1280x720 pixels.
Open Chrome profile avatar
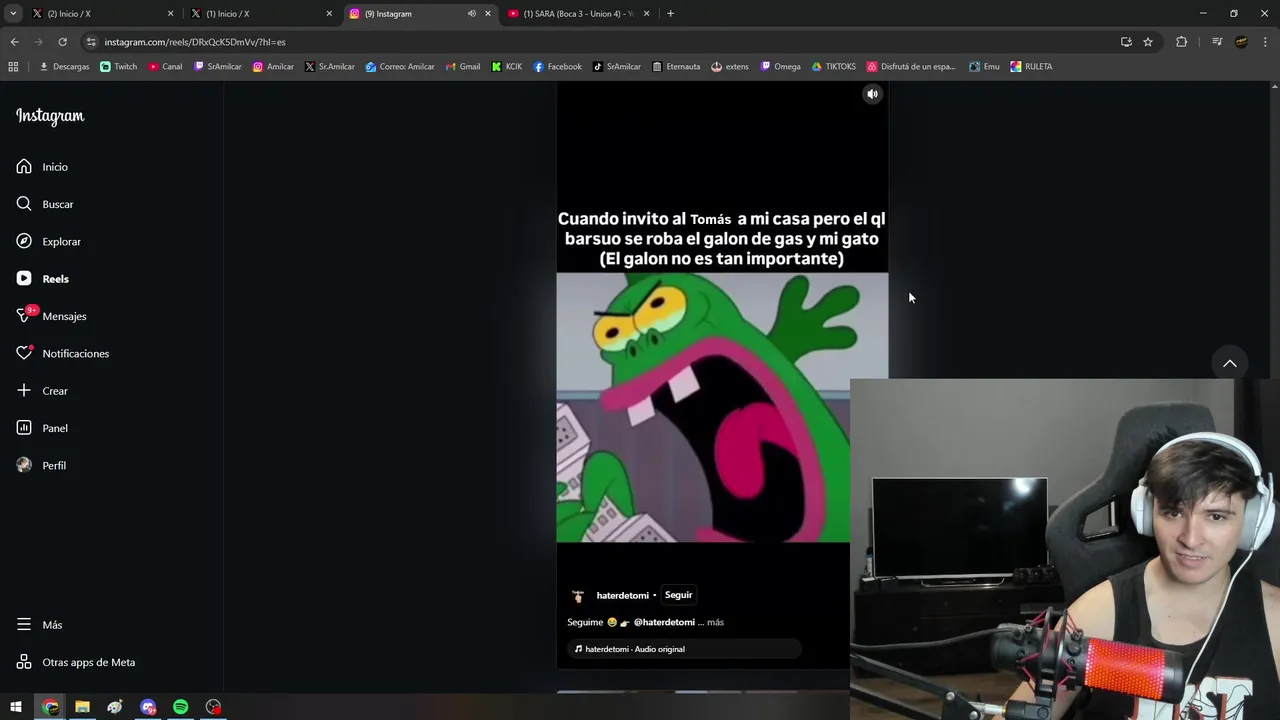pyautogui.click(x=1241, y=42)
